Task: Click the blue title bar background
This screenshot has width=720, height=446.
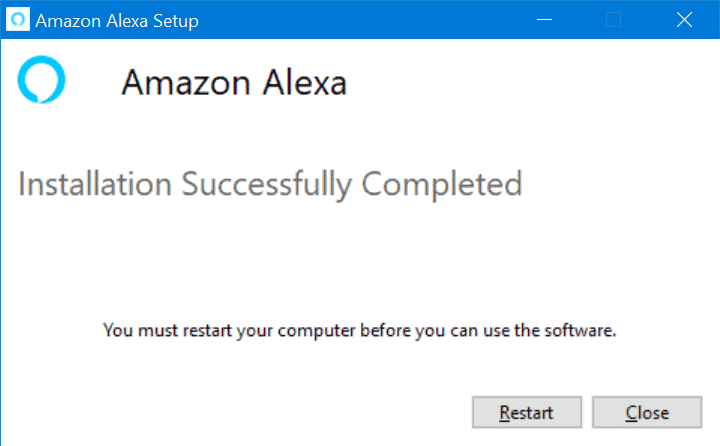Action: click(367, 20)
